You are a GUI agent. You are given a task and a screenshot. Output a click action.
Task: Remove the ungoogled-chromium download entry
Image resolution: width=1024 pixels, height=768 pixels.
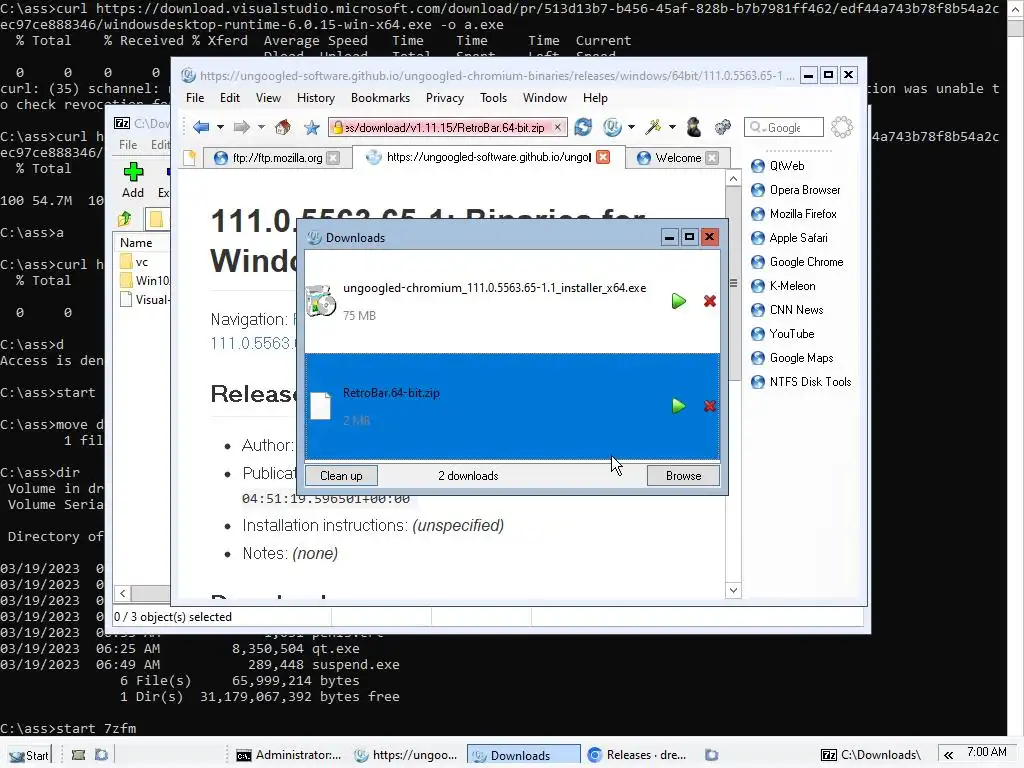[710, 301]
